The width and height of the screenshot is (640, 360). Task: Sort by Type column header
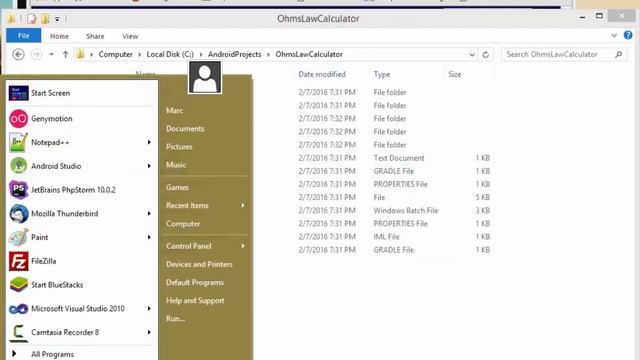[x=382, y=74]
